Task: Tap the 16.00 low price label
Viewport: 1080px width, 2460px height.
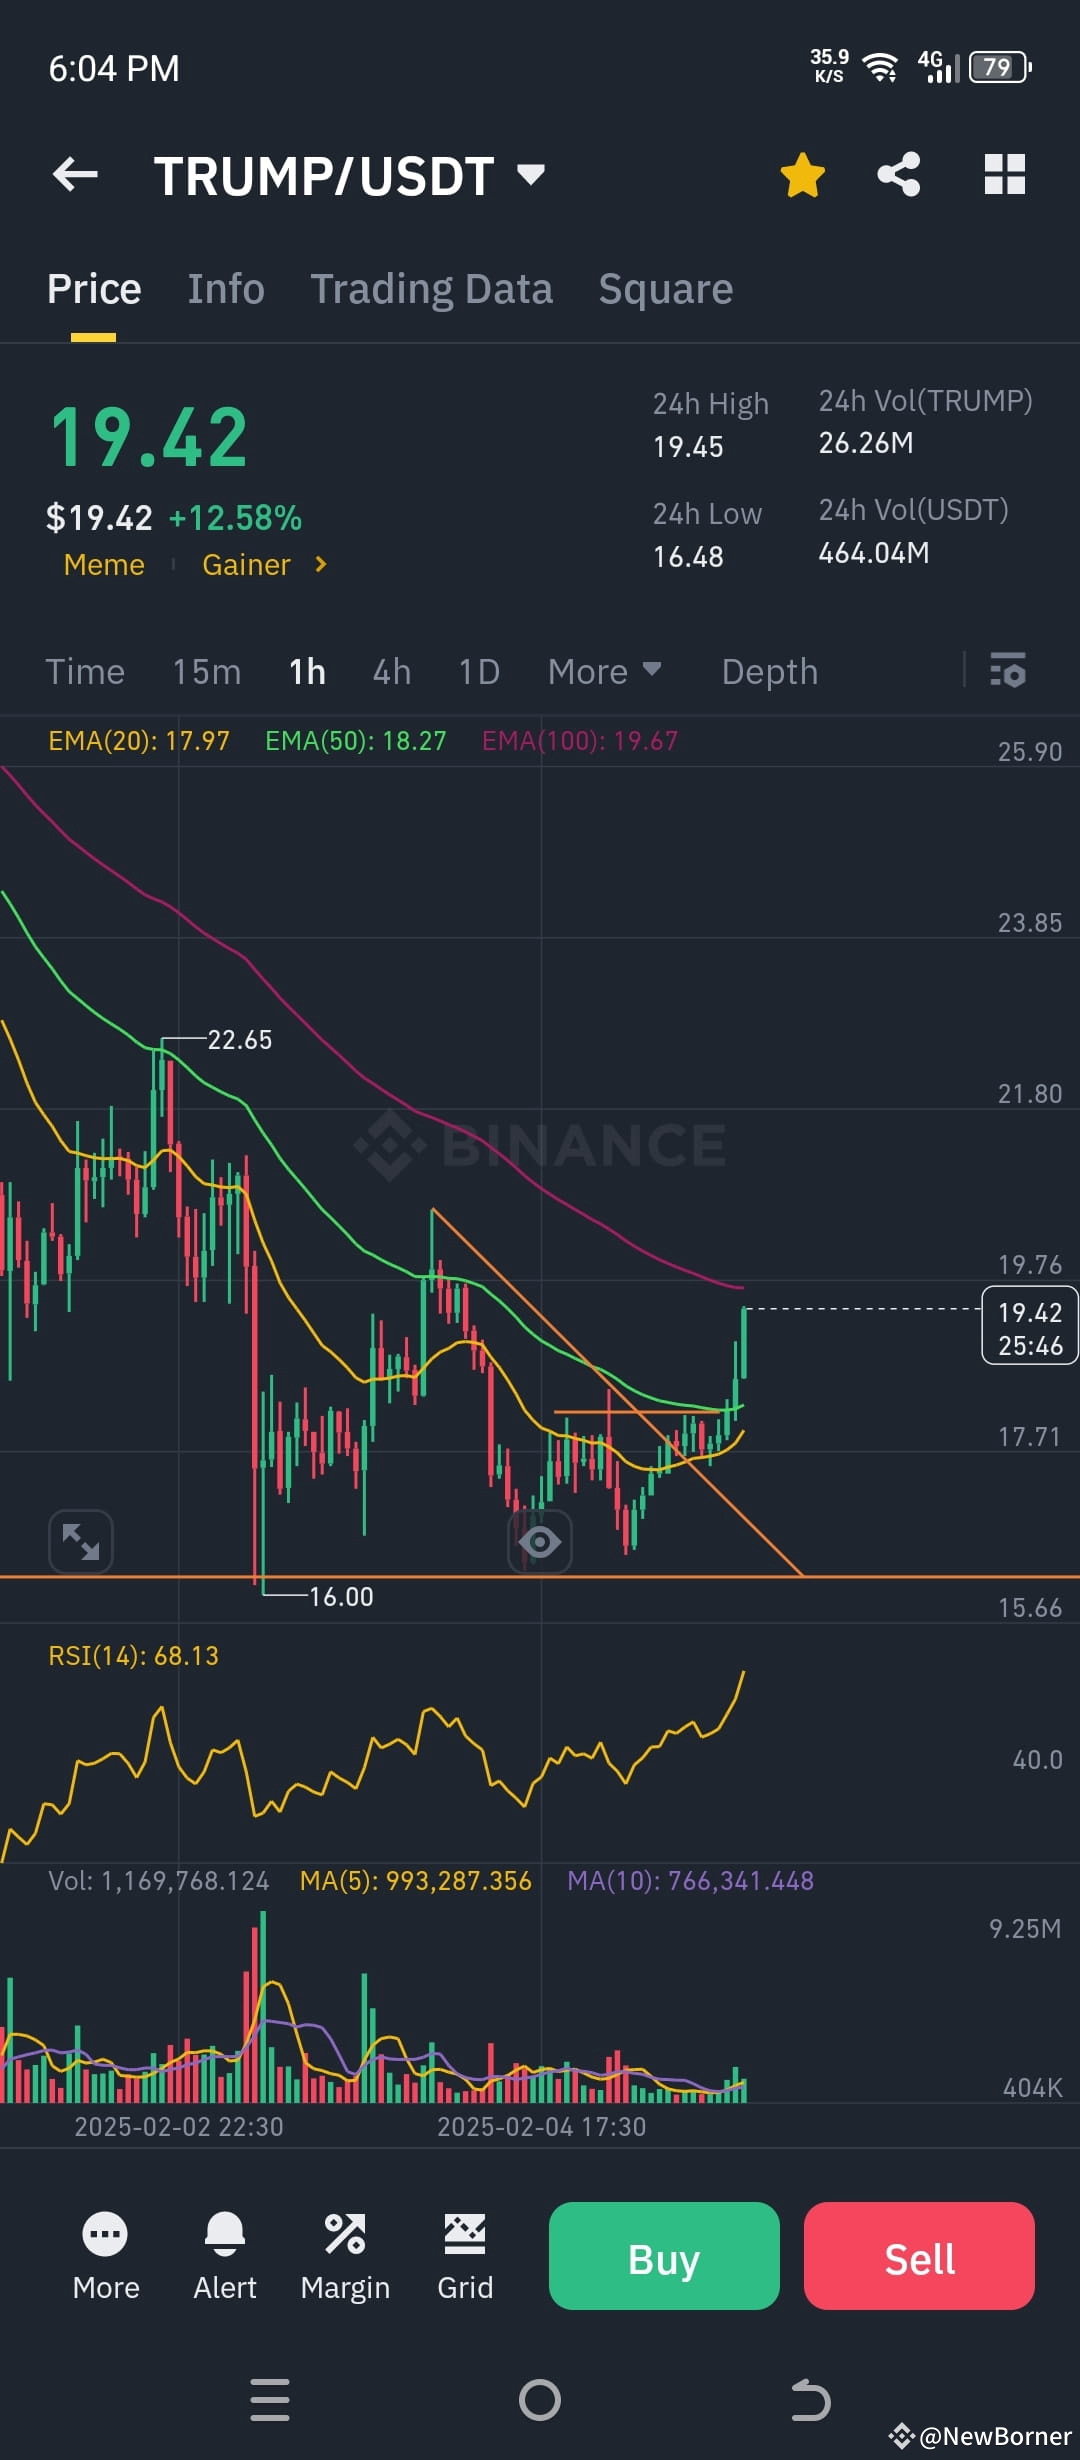Action: point(341,1597)
